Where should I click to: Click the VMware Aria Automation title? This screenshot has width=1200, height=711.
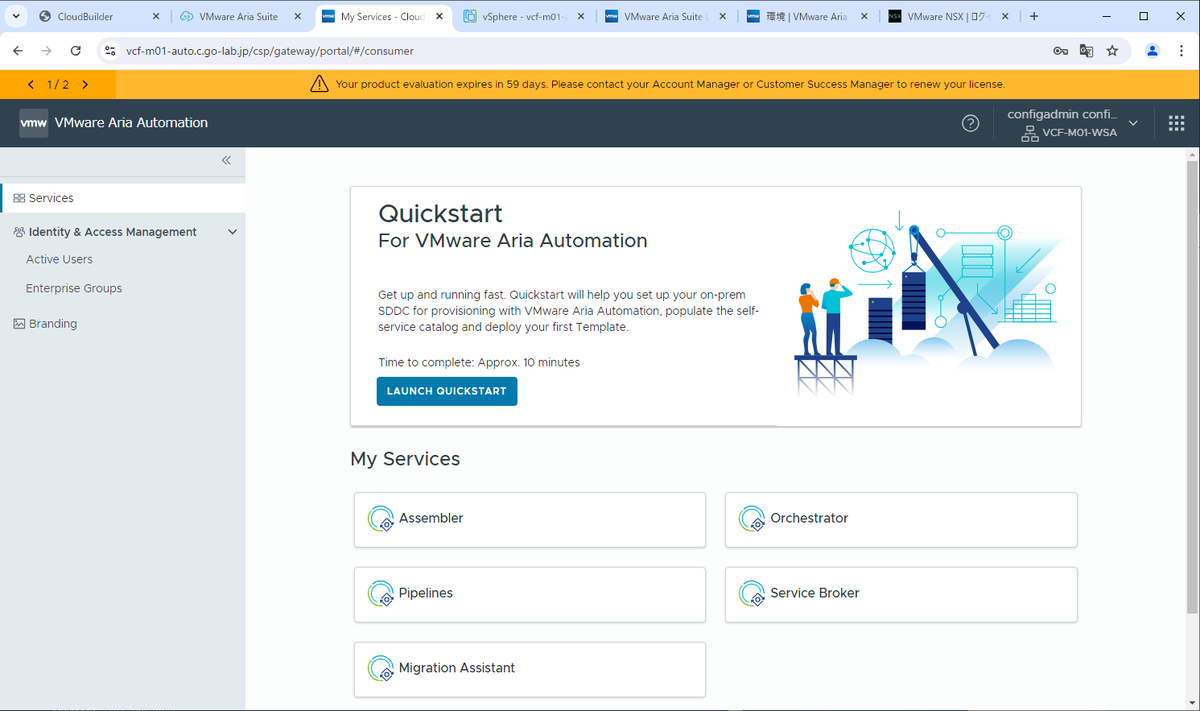coord(132,123)
